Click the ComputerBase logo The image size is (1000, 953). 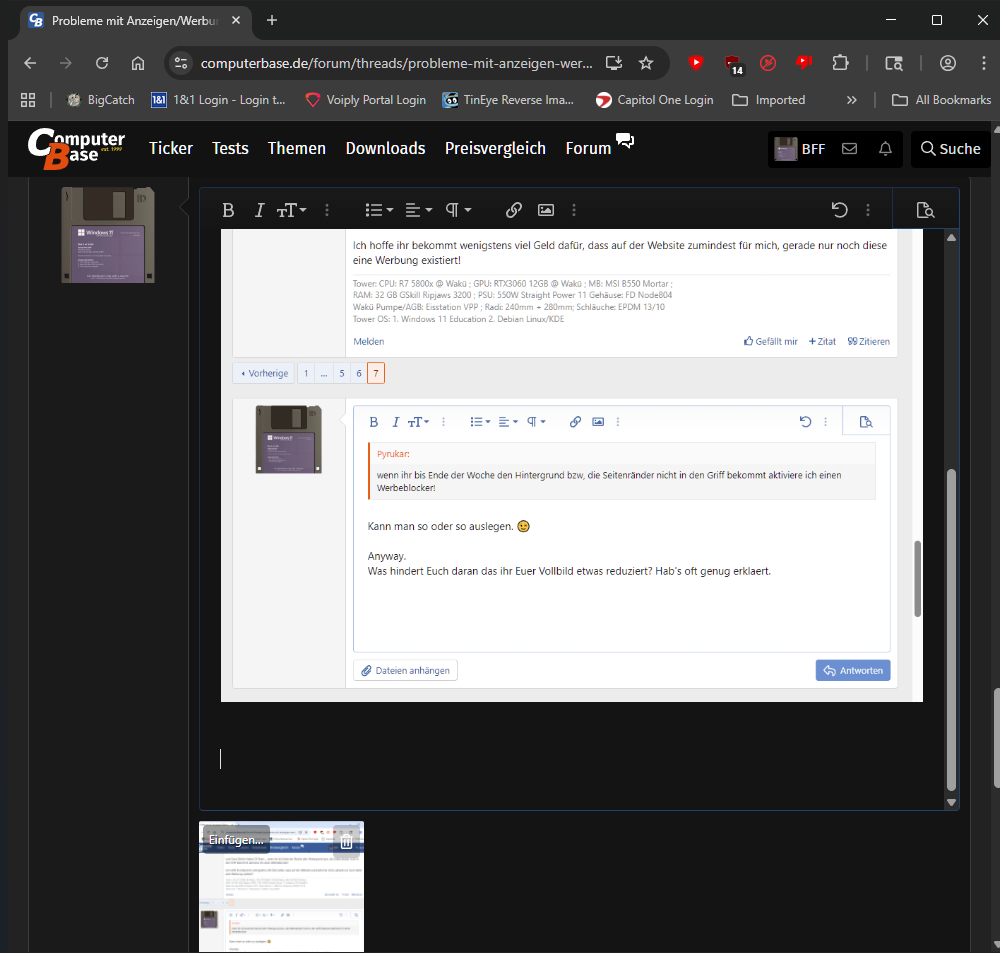[76, 148]
